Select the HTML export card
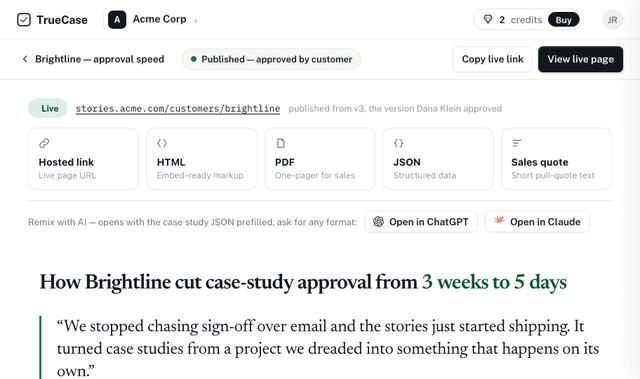640x379 pixels. (202, 159)
